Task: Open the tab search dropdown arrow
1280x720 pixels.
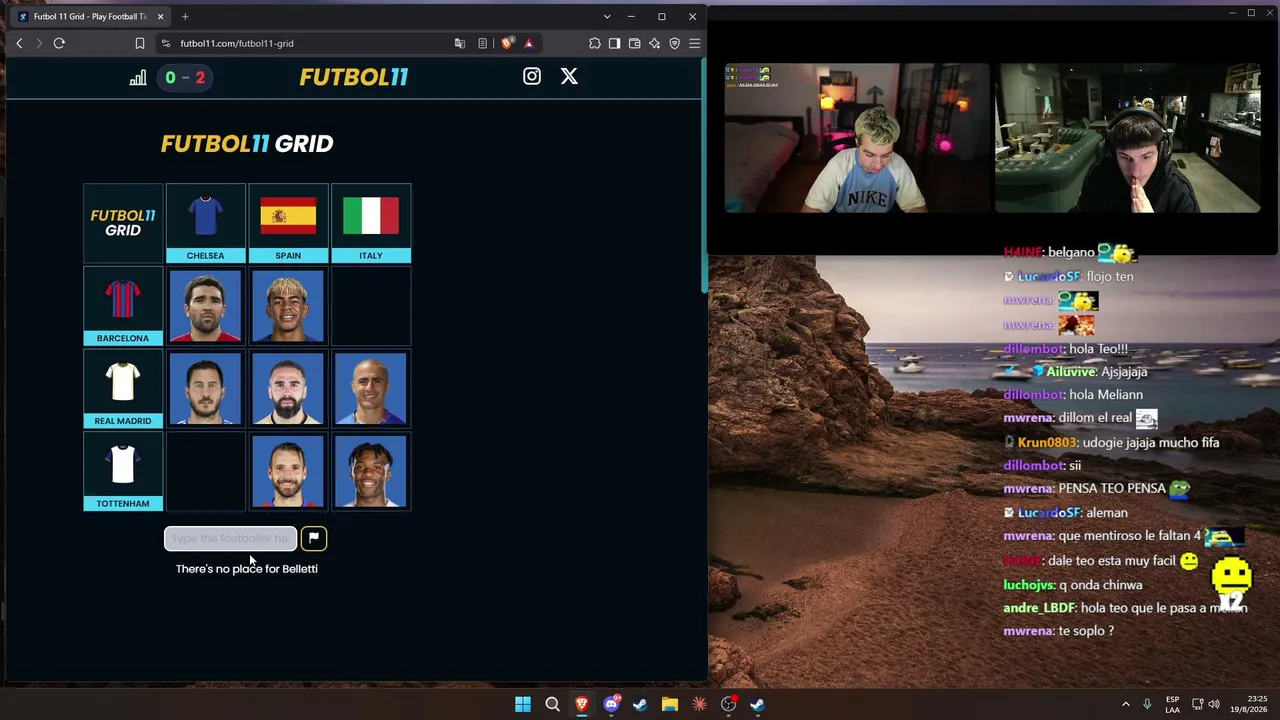Action: click(606, 16)
